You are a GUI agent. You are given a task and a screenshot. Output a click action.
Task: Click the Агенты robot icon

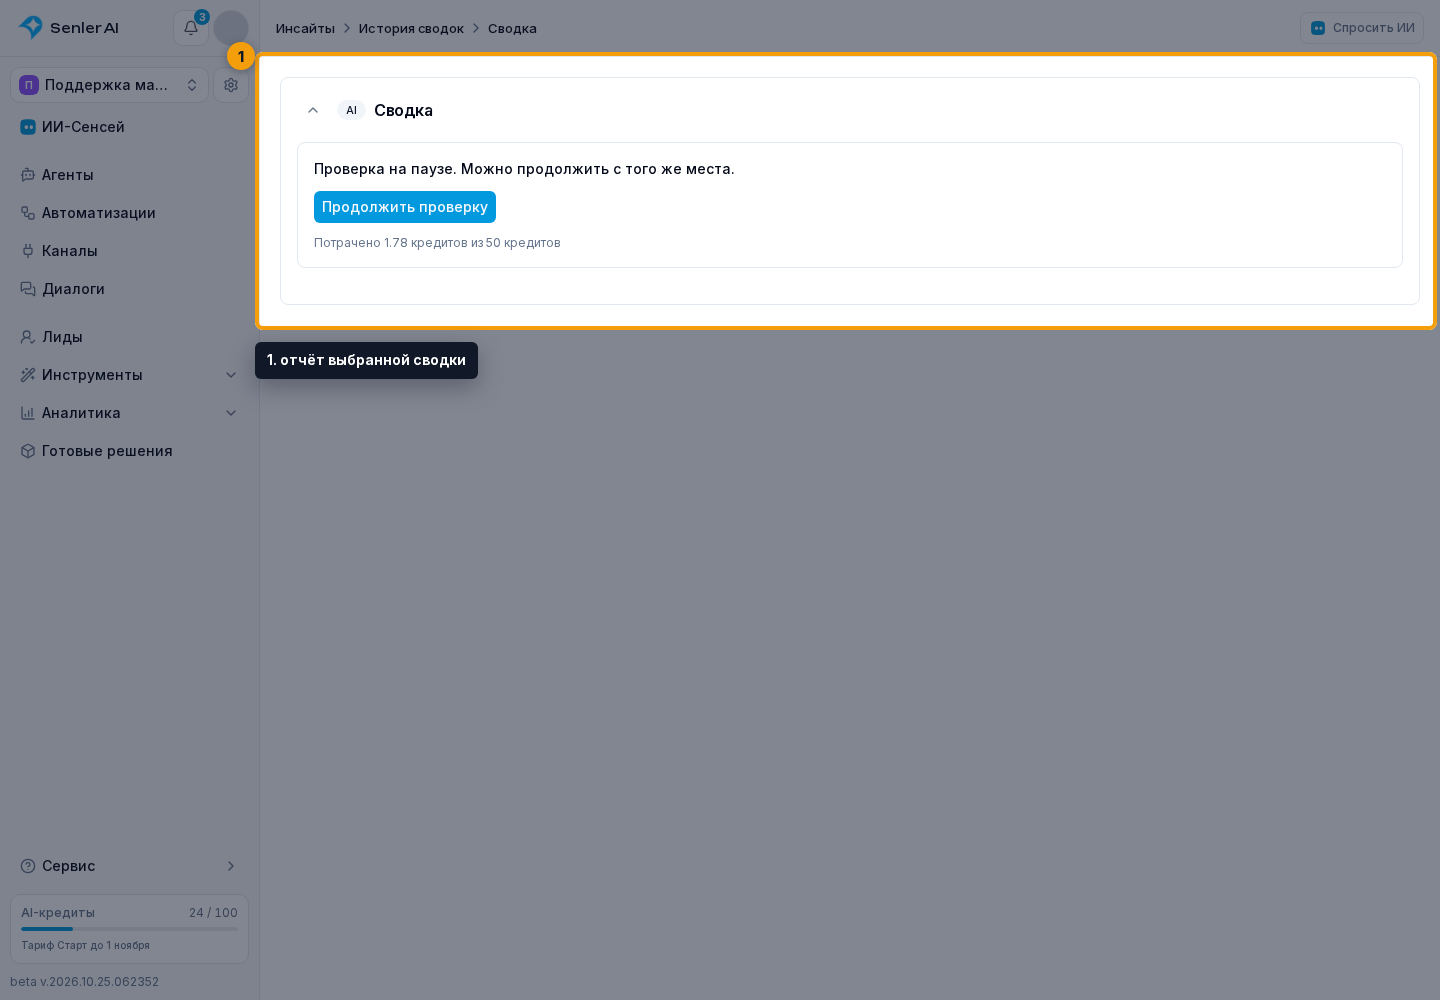point(28,175)
